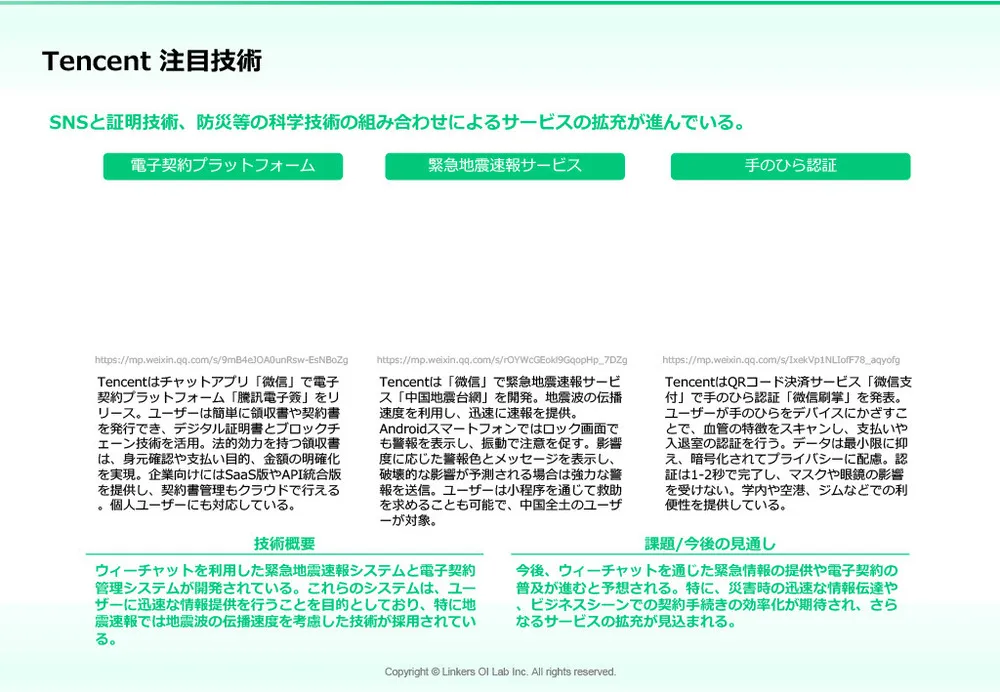Click the green outlook text starting 今後、ウィーチャット
This screenshot has width=1000, height=692.
coord(707,596)
